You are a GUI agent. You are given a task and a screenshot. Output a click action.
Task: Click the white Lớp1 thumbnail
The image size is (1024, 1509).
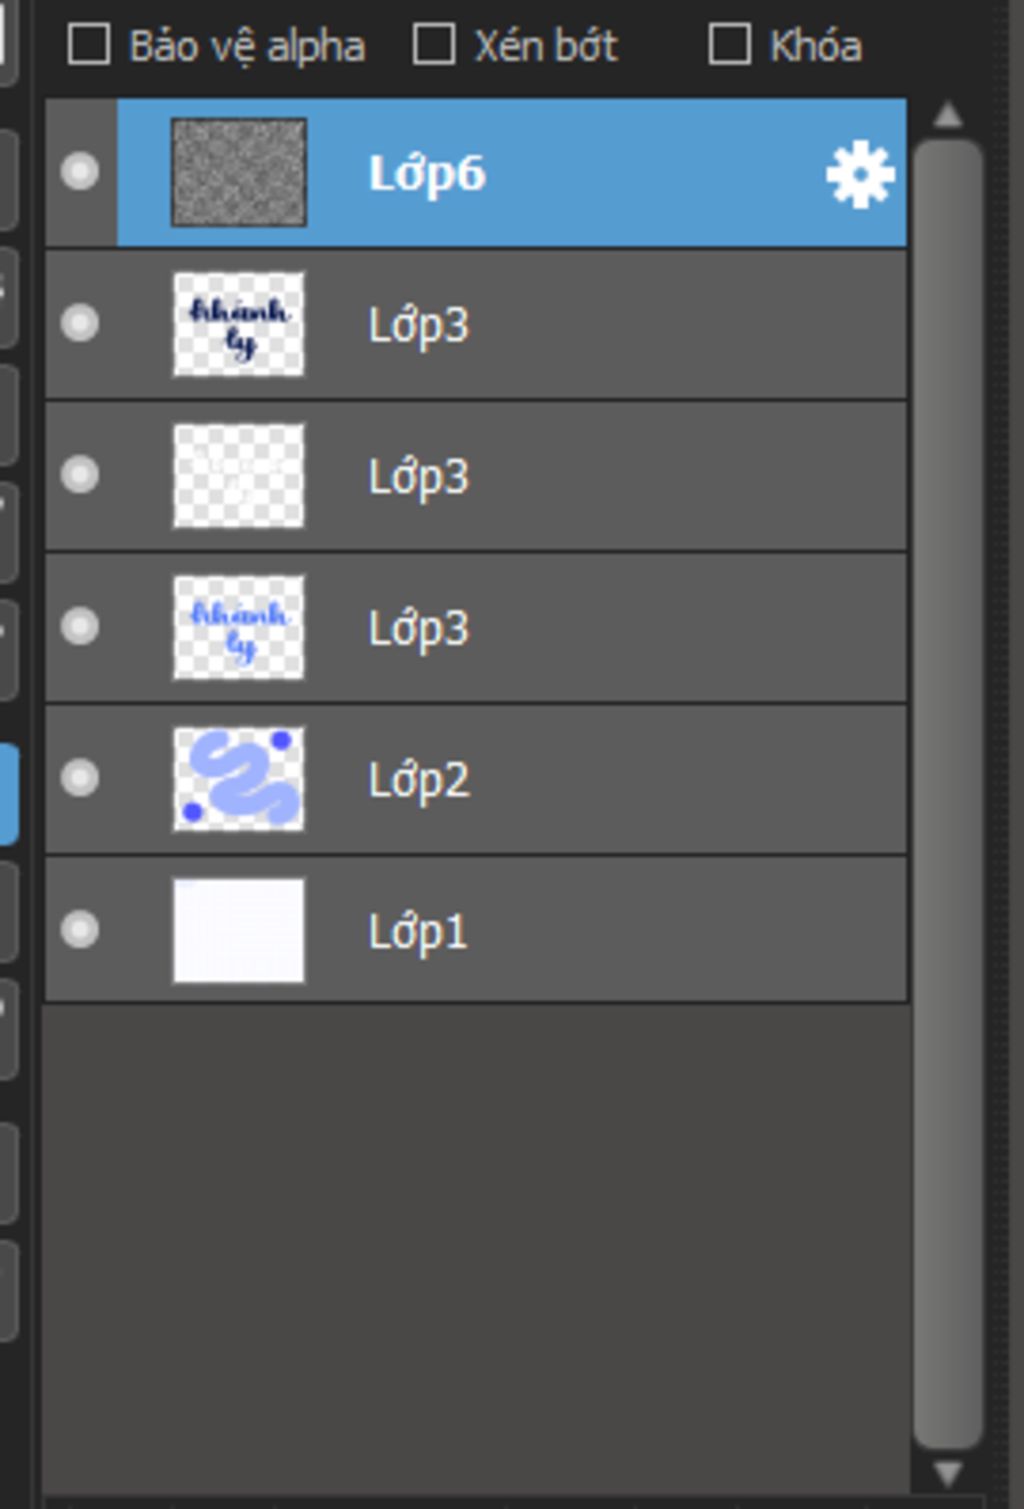coord(239,930)
